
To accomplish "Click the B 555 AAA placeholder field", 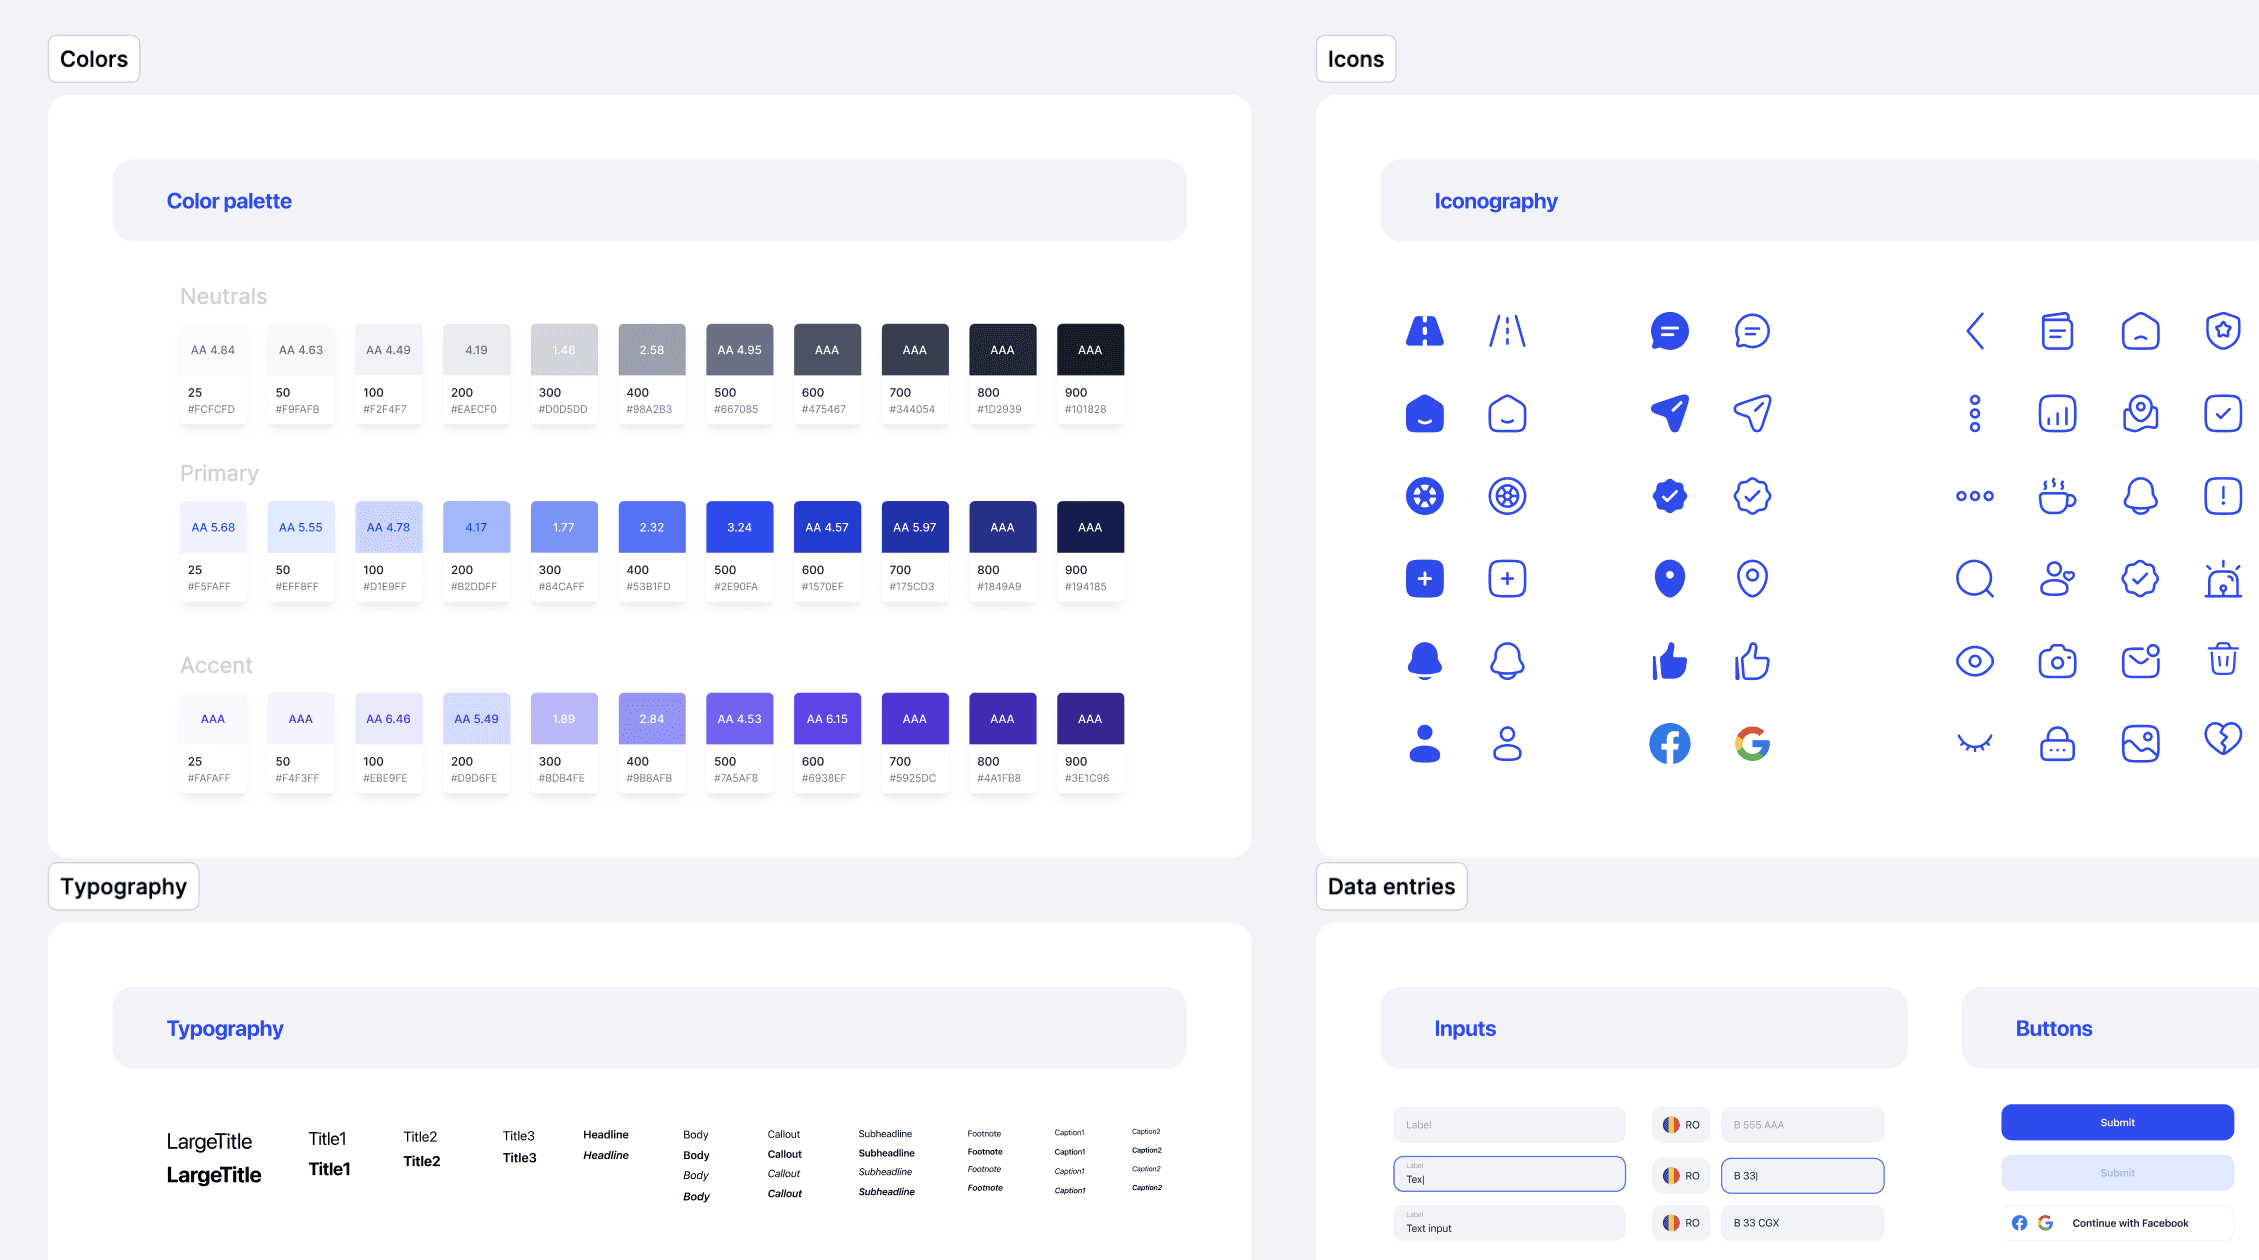I will [1802, 1125].
